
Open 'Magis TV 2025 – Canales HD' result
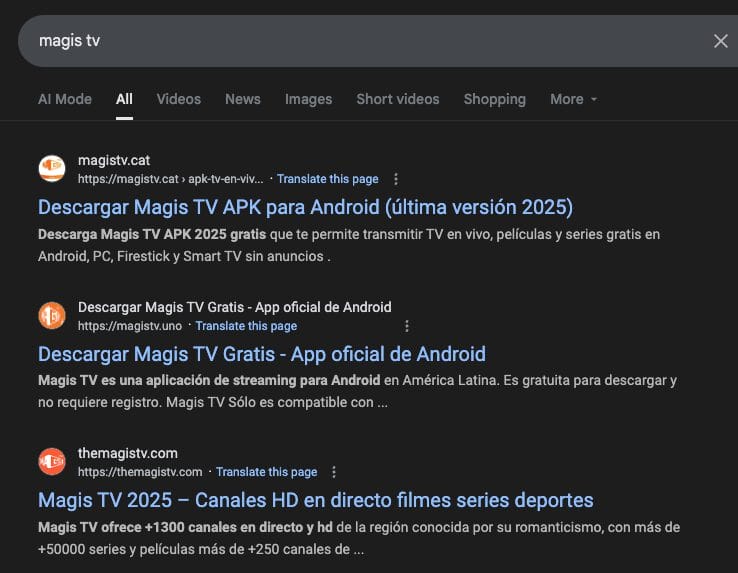pyautogui.click(x=316, y=500)
